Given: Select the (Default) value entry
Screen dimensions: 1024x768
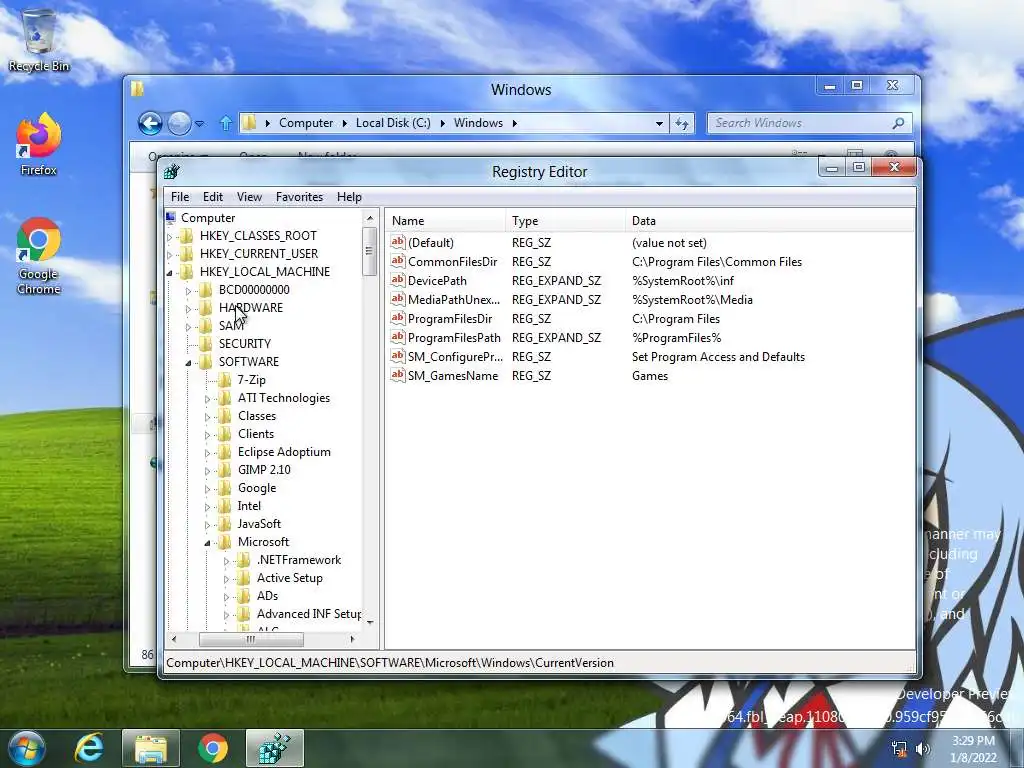Looking at the screenshot, I should coord(430,242).
